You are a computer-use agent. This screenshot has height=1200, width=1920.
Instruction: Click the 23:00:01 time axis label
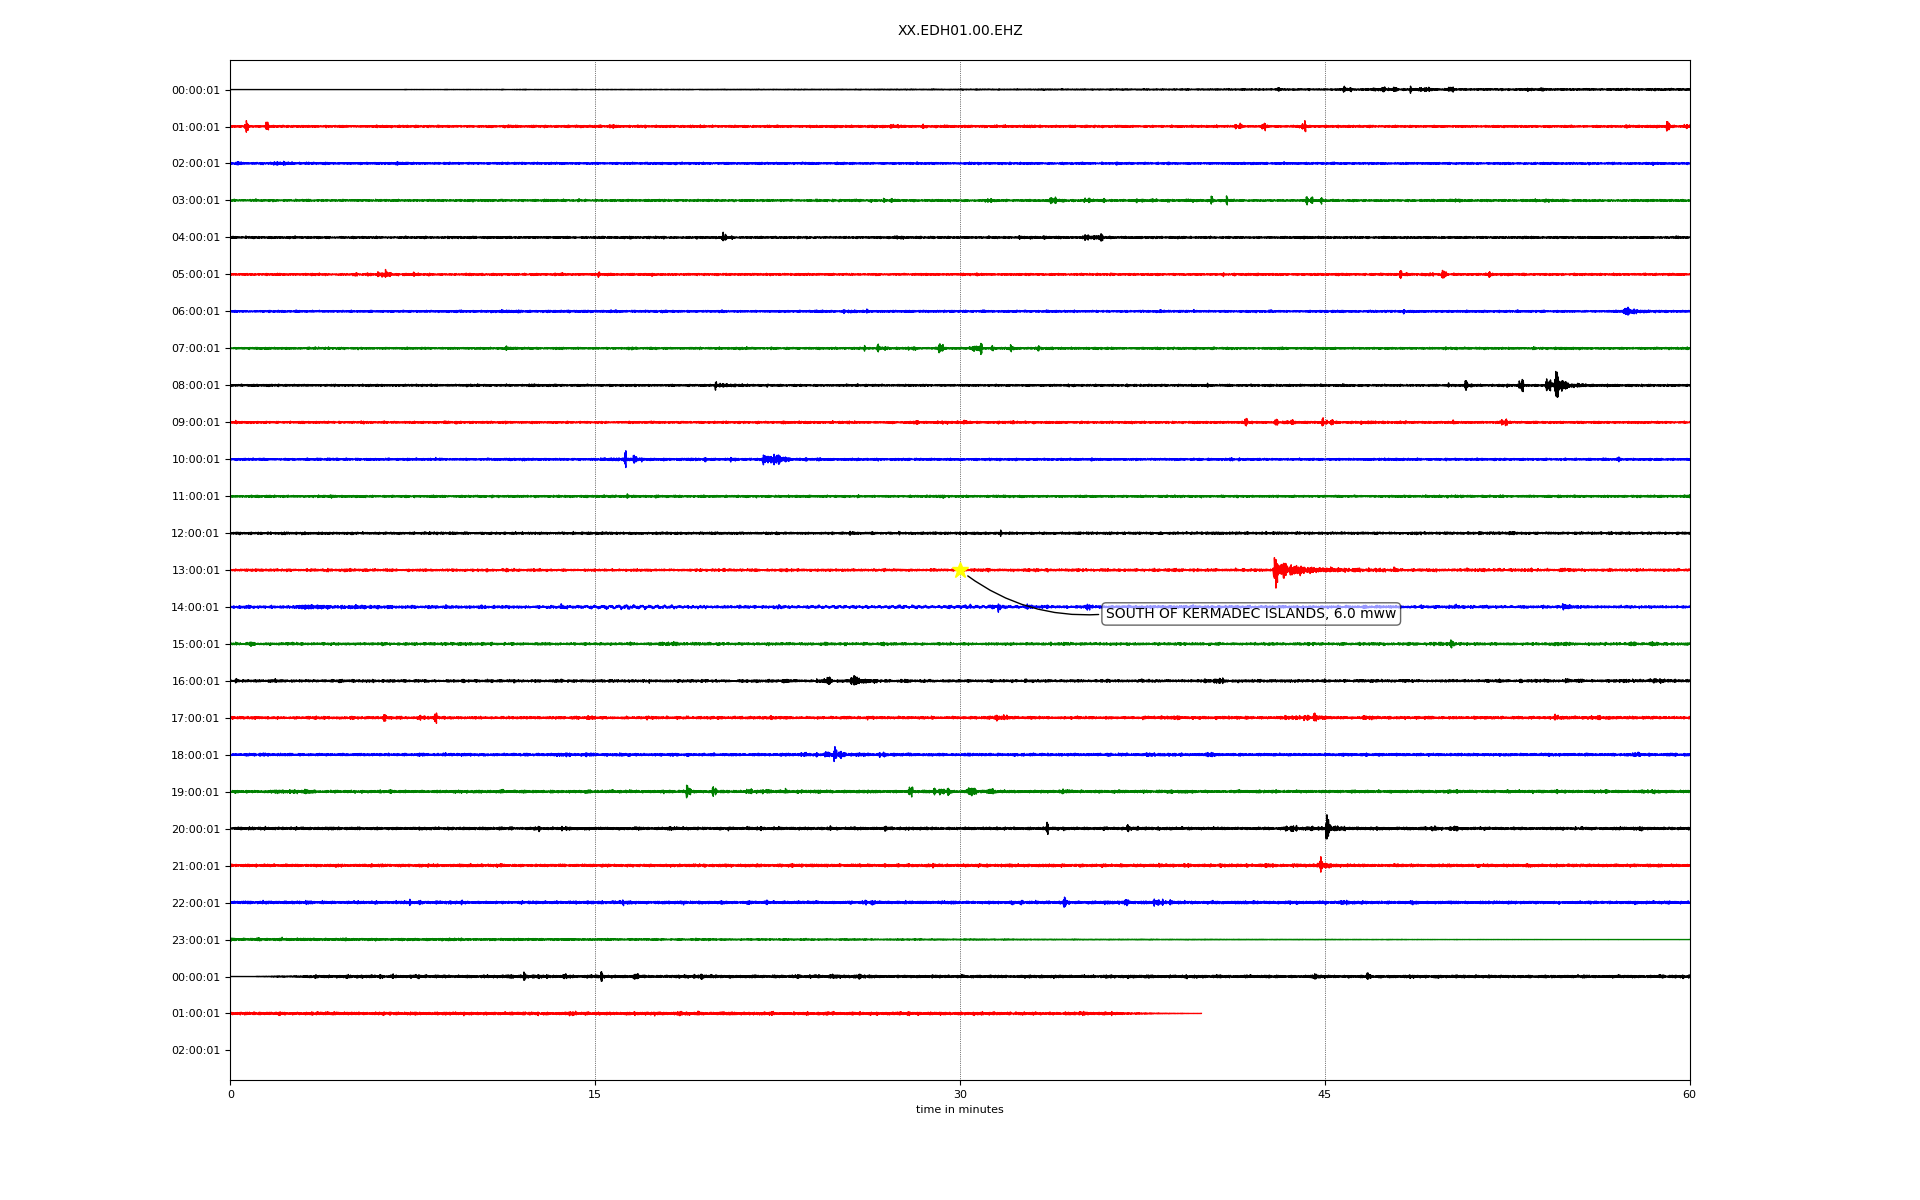195,940
